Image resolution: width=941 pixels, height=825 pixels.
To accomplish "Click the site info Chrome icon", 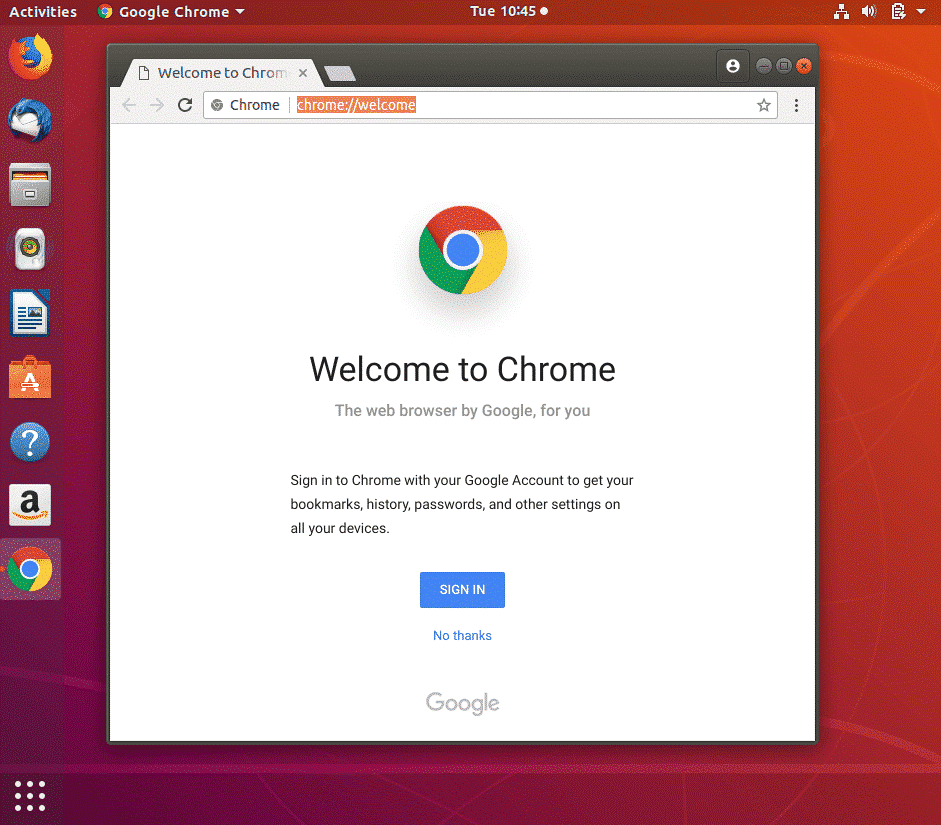I will click(217, 106).
